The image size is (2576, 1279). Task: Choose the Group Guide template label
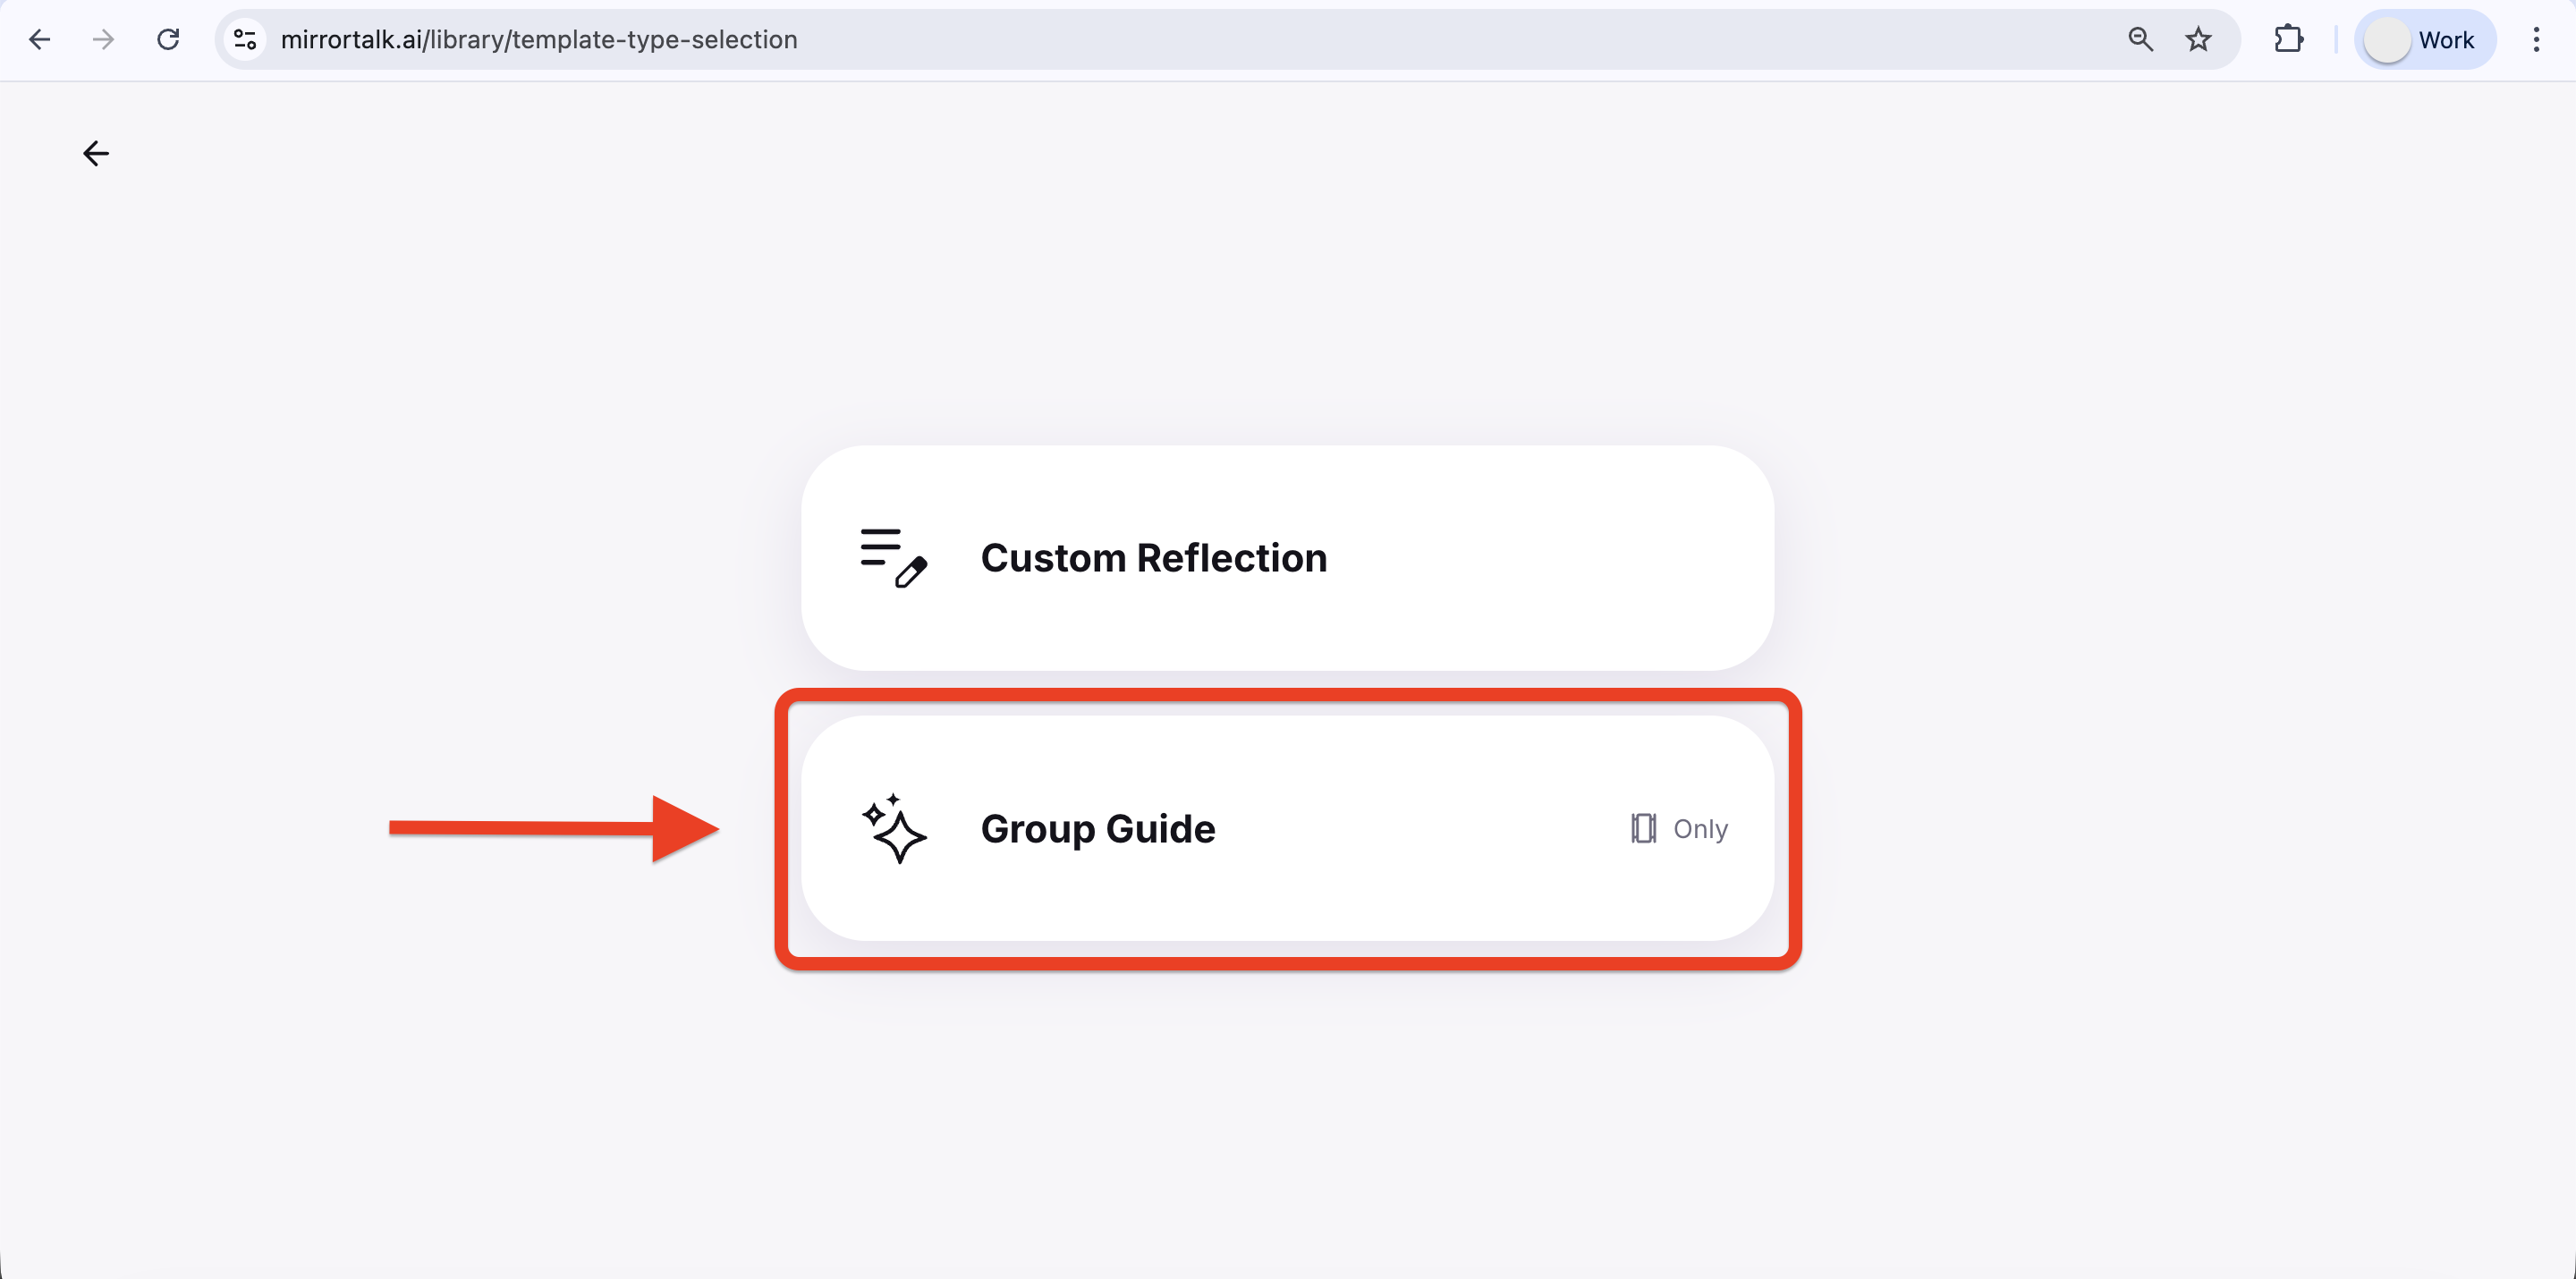pyautogui.click(x=1097, y=828)
